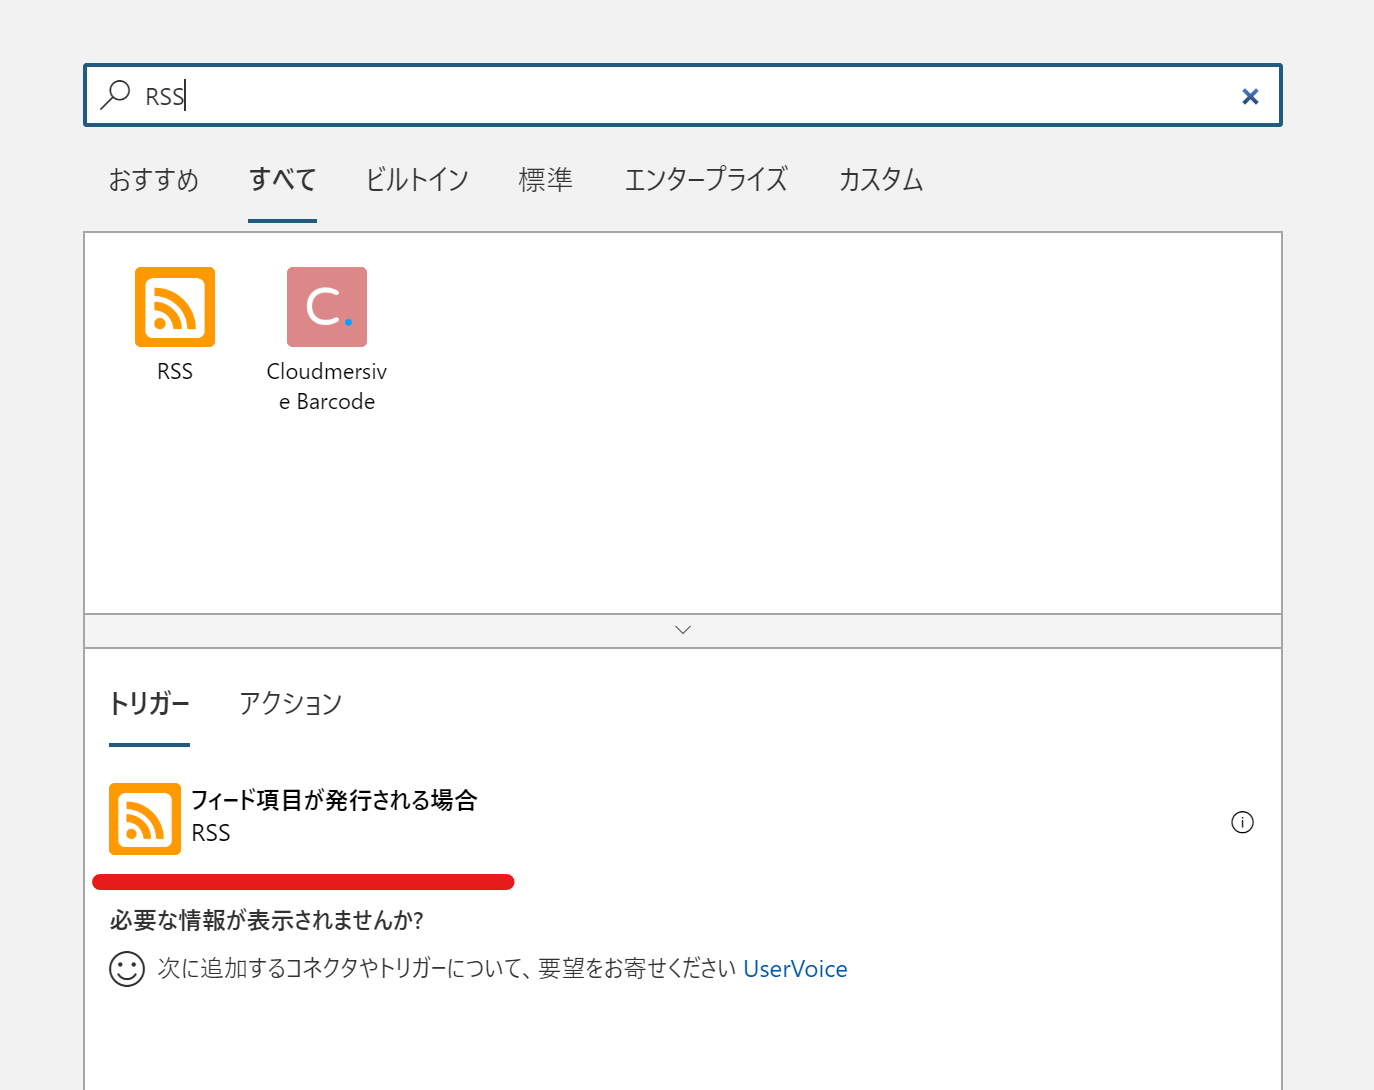Screen dimensions: 1374x1090
Task: Select the カスタム tab
Action: pyautogui.click(x=881, y=180)
